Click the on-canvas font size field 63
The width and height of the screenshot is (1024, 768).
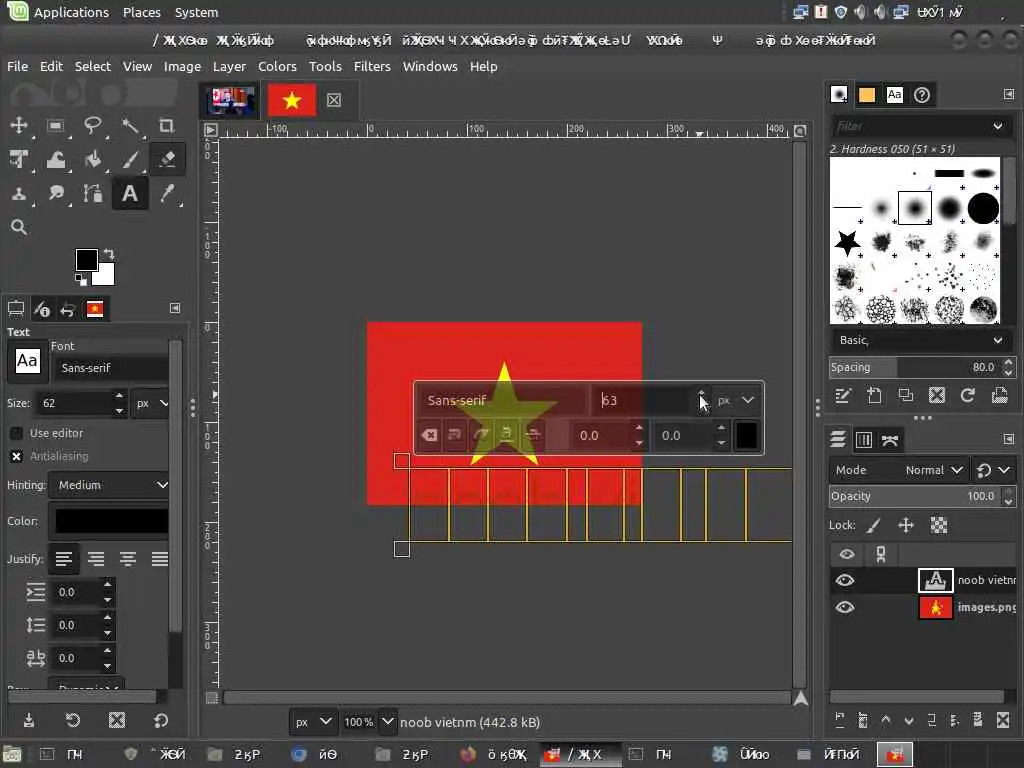pyautogui.click(x=642, y=400)
